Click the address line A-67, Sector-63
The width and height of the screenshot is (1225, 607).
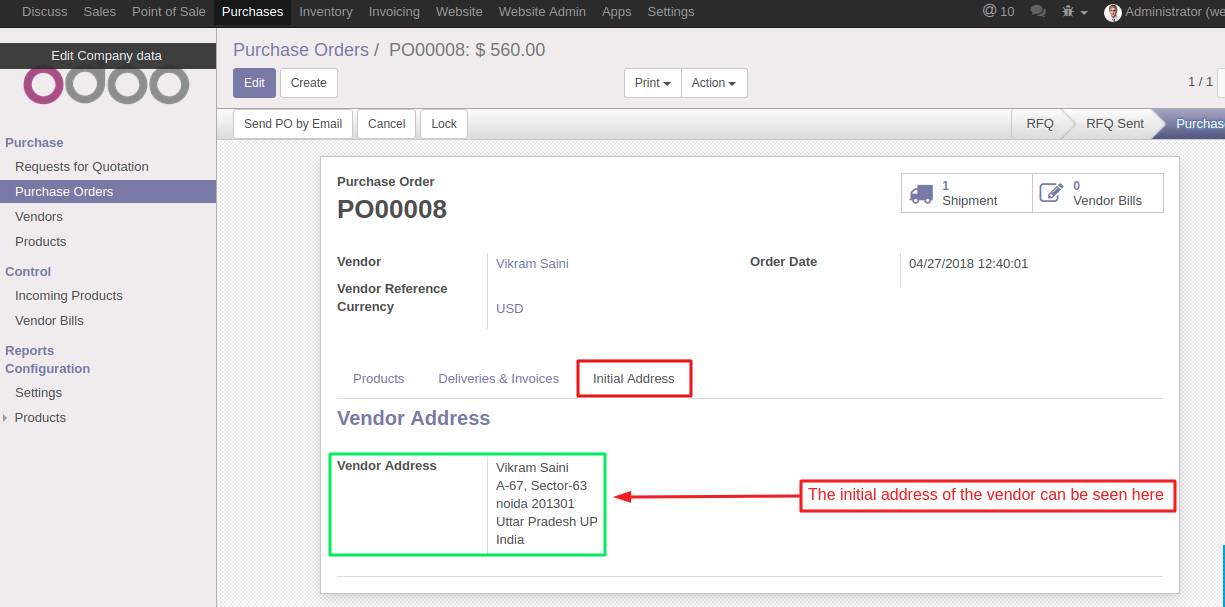(x=541, y=486)
